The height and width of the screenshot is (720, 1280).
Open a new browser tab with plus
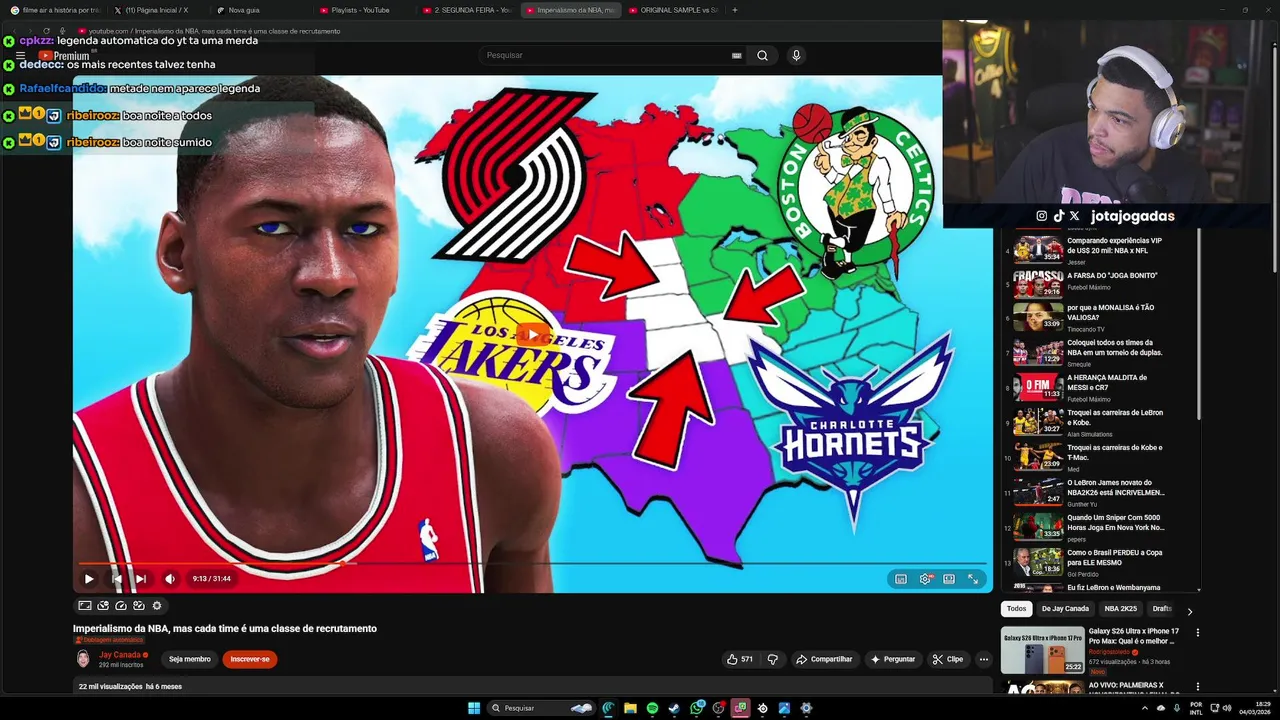pyautogui.click(x=735, y=10)
